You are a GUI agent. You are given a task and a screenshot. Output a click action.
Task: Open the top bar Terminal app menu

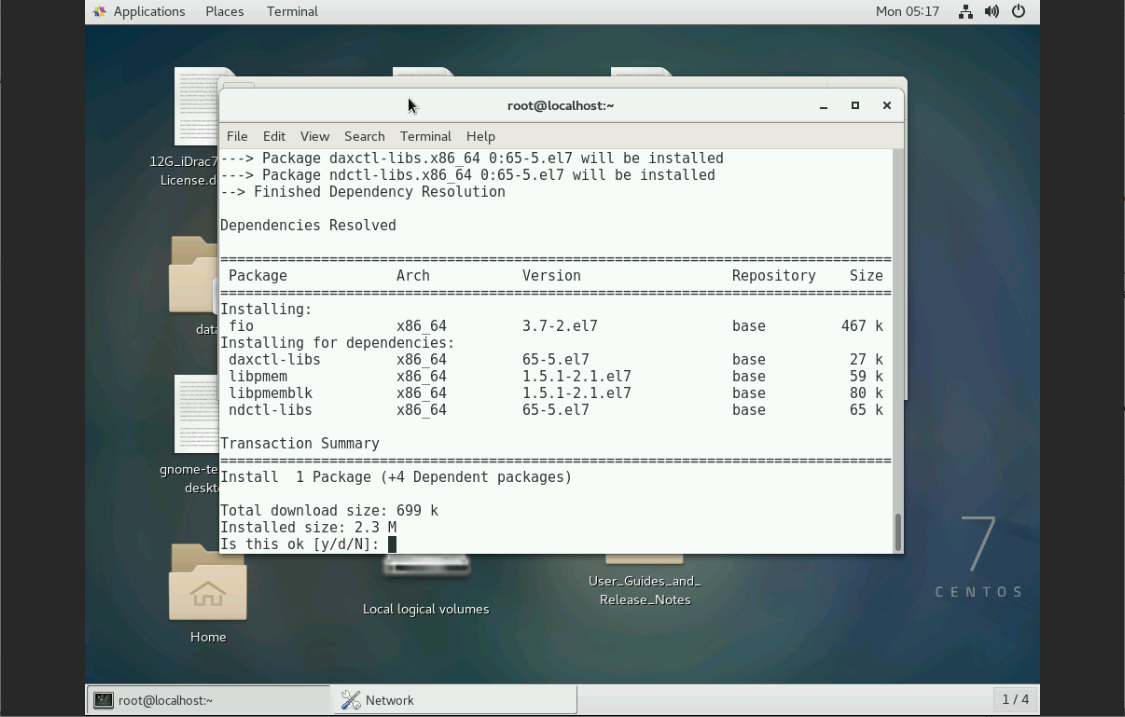(292, 11)
